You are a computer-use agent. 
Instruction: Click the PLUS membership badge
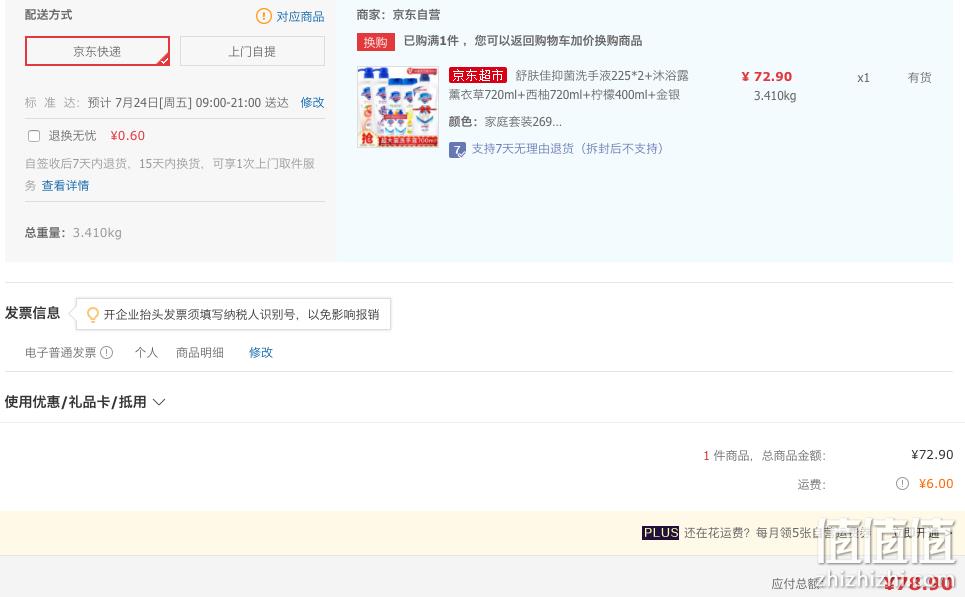[x=660, y=533]
